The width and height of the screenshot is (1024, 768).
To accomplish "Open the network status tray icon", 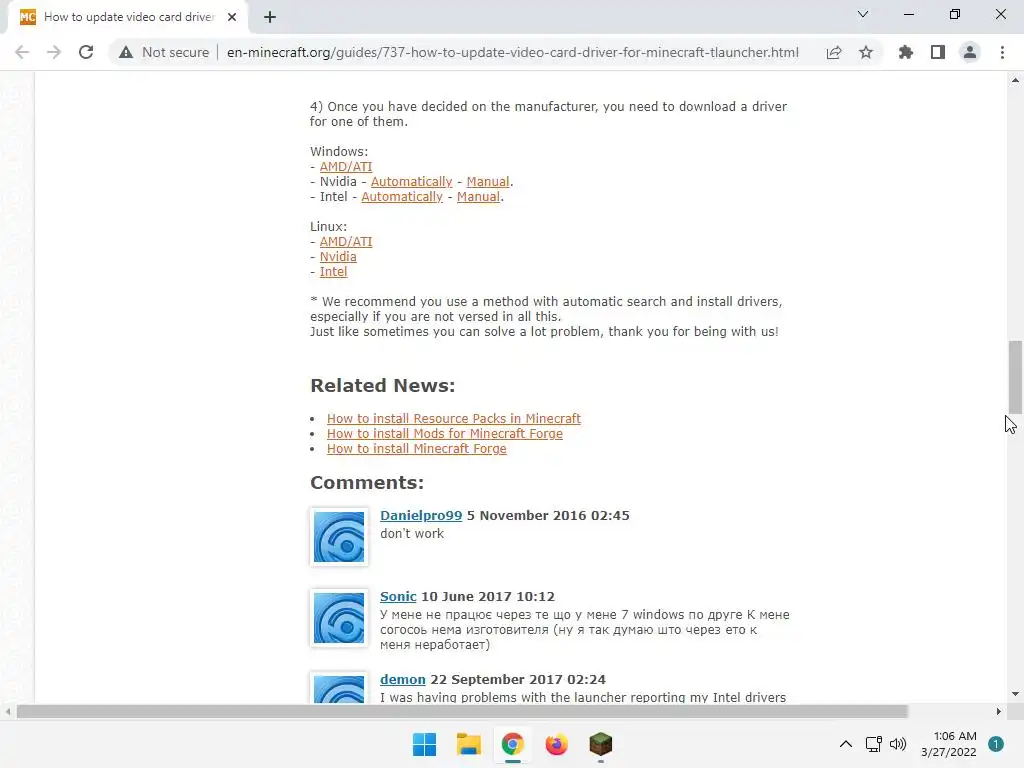I will (x=874, y=744).
